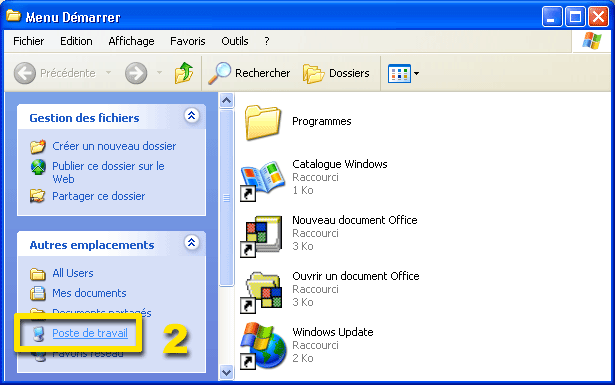Select the Ouvrir un document Office icon

click(261, 292)
